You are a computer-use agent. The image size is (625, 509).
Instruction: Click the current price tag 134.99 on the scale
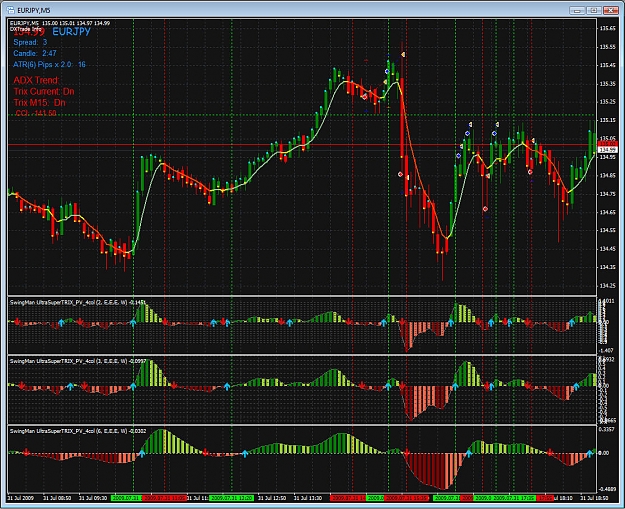click(x=608, y=150)
